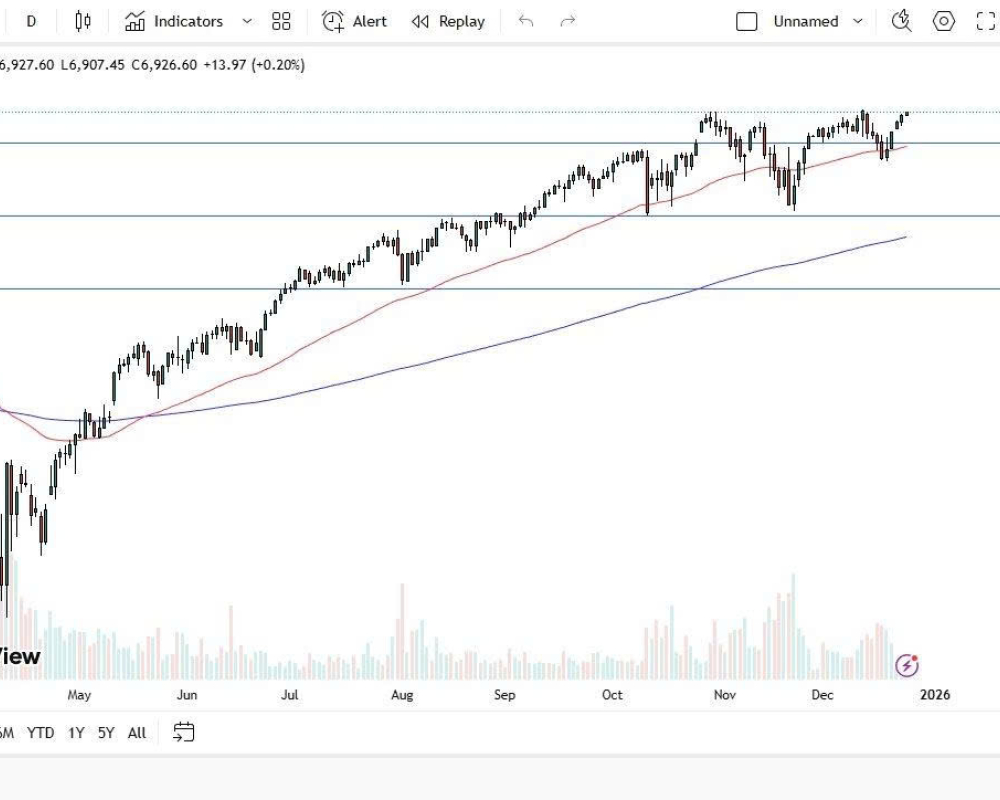Enter fullscreen mode
This screenshot has width=1000, height=800.
coord(985,21)
